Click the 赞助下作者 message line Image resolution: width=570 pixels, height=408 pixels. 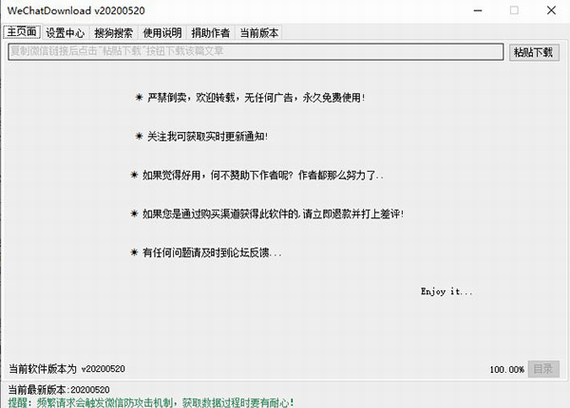point(257,175)
